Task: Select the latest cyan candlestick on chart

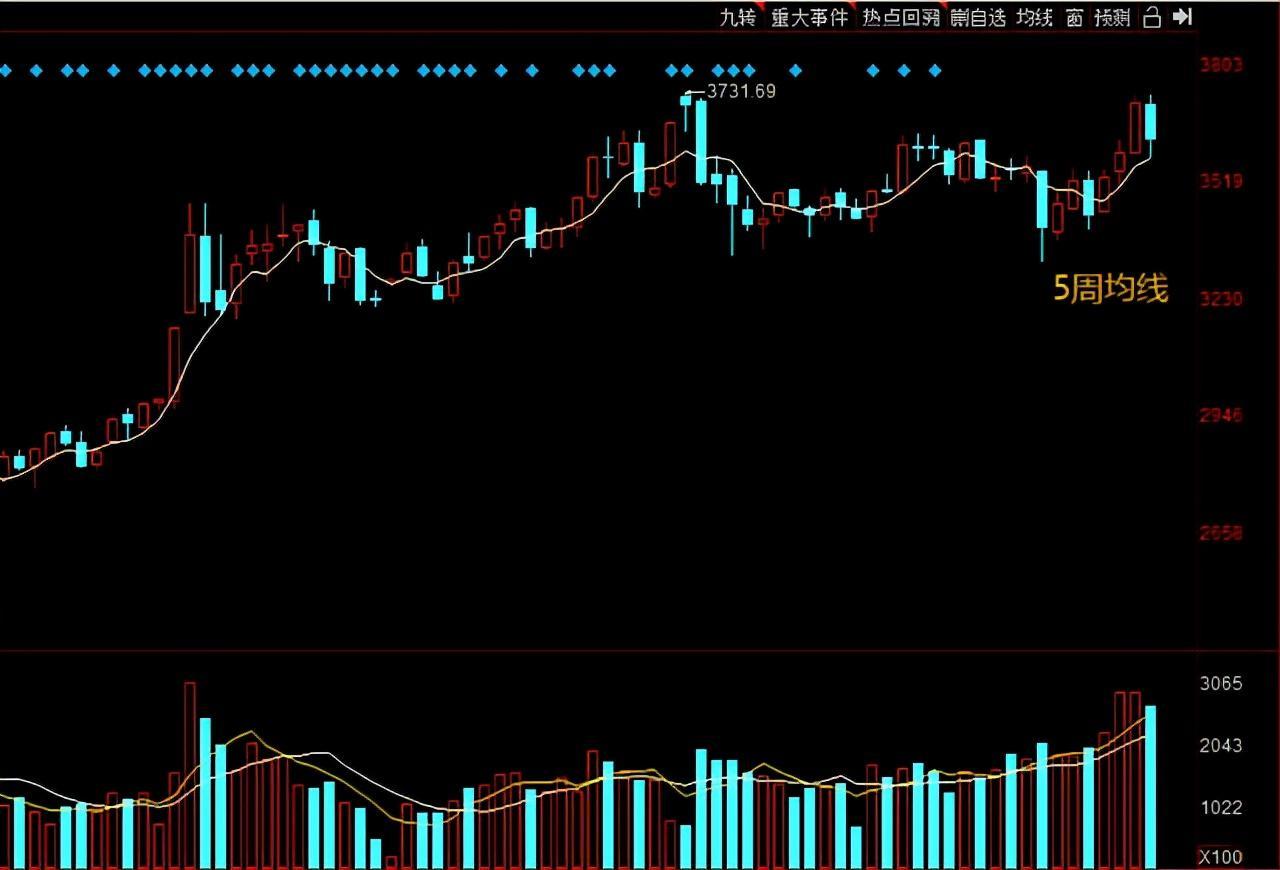Action: point(1151,127)
